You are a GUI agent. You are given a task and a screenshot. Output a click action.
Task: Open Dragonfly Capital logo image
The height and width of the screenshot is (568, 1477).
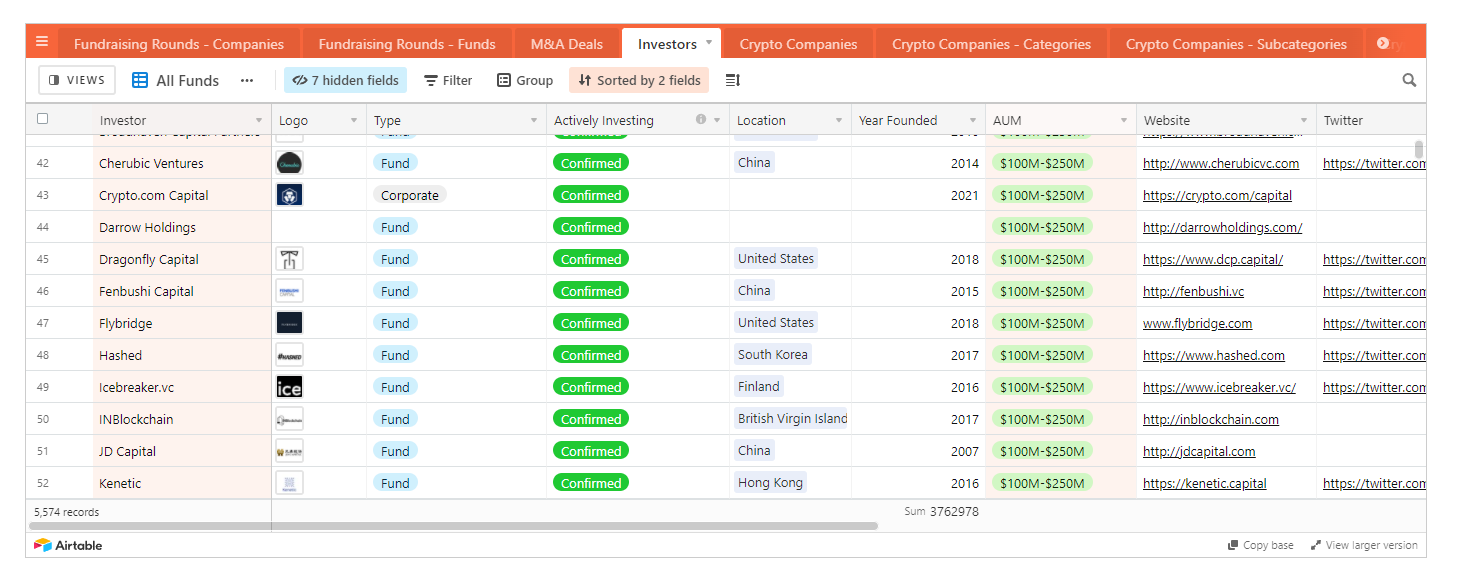289,259
